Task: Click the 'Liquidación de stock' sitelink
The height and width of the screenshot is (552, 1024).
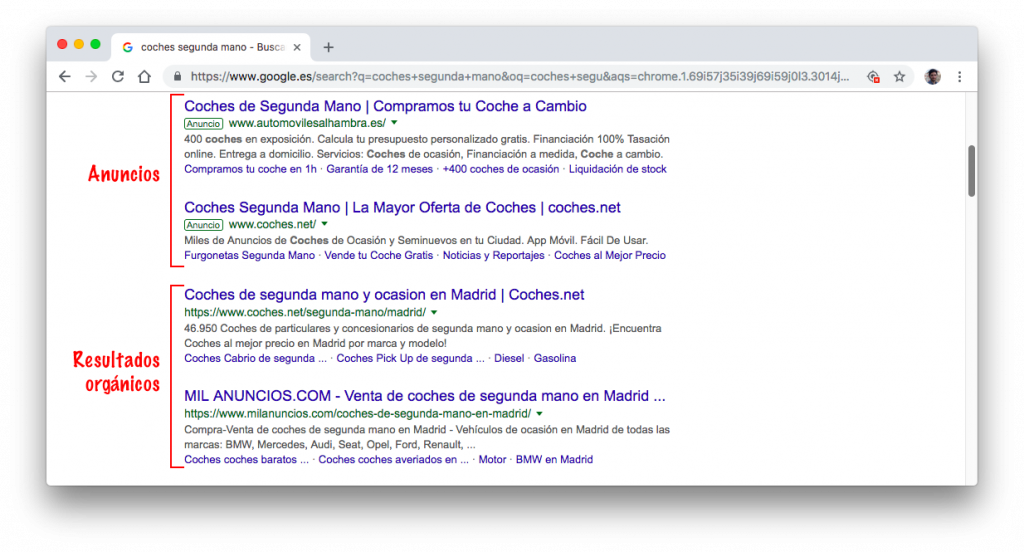Action: [x=618, y=169]
